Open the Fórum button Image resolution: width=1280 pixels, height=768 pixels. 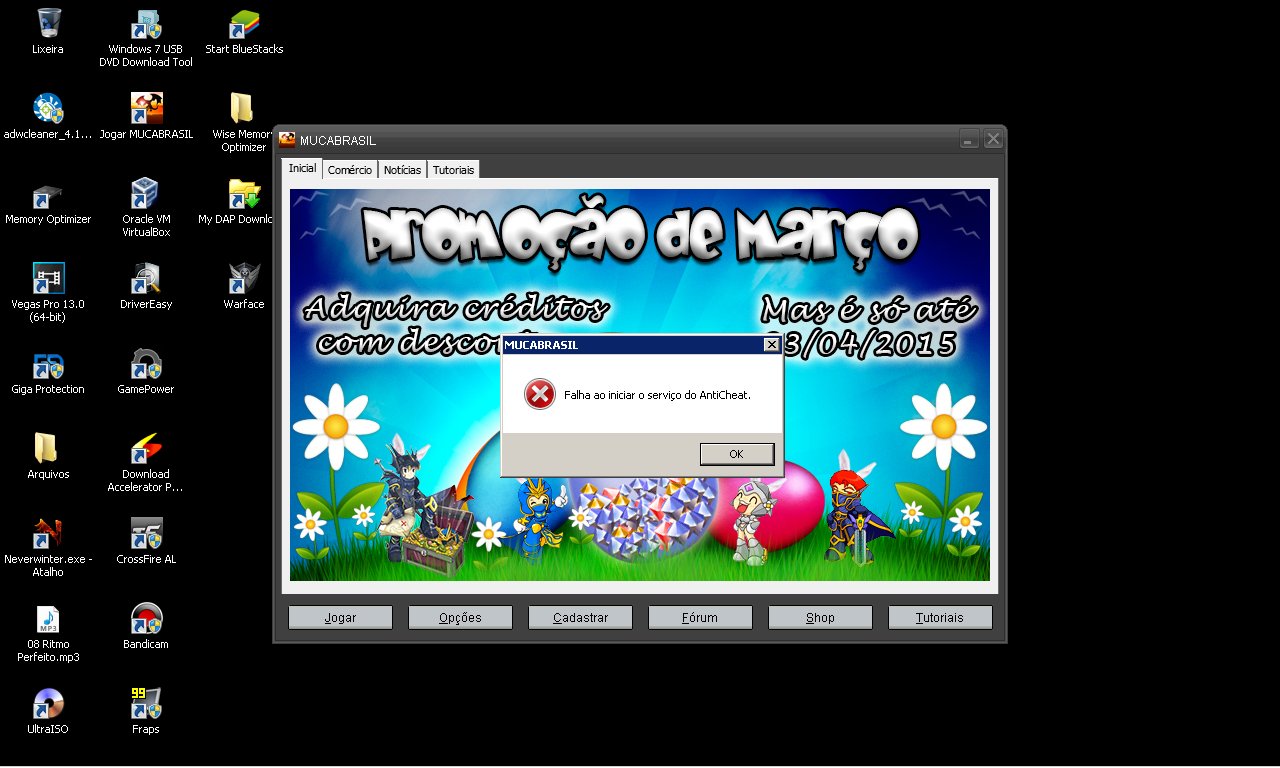[x=700, y=618]
